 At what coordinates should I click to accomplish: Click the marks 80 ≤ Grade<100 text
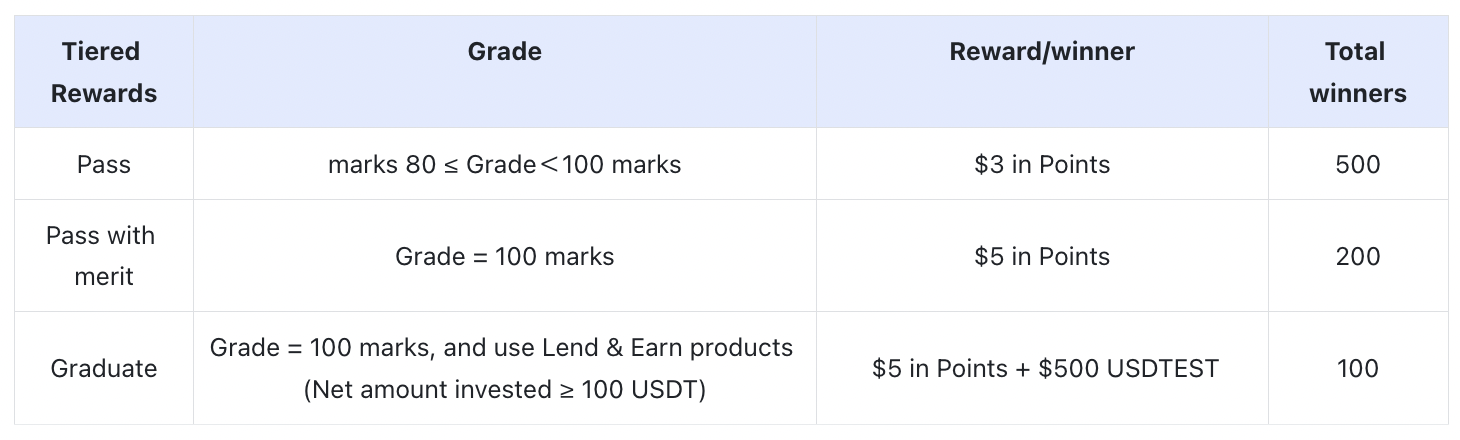[x=504, y=164]
